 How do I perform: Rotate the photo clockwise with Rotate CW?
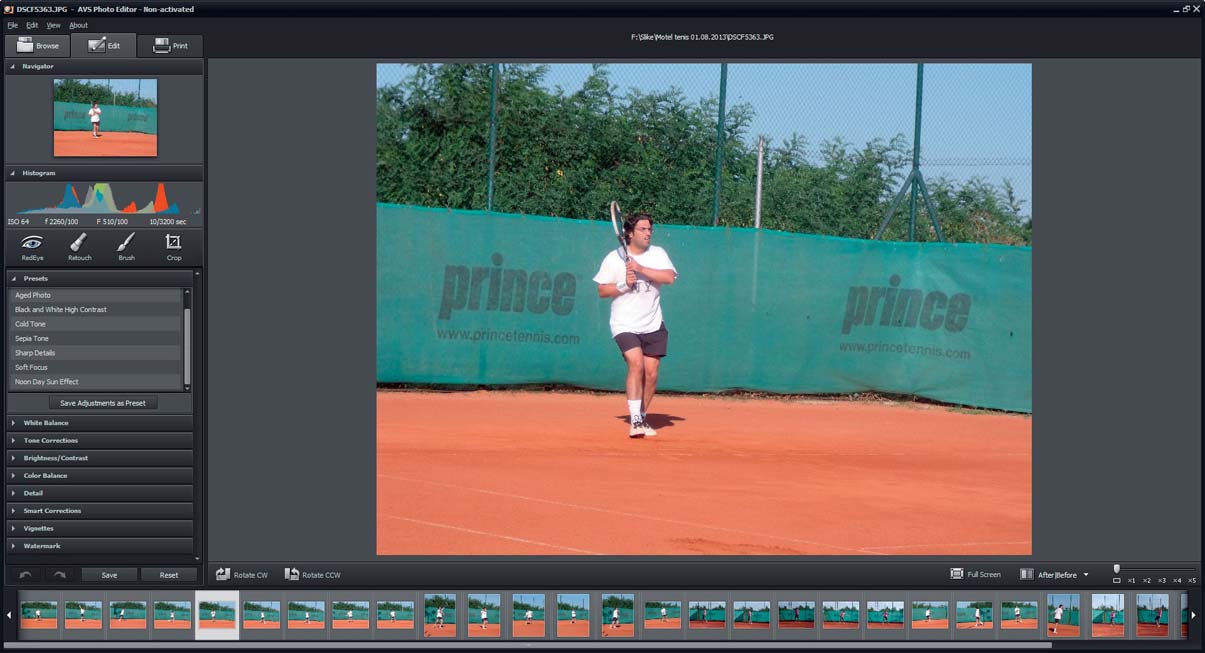(241, 575)
